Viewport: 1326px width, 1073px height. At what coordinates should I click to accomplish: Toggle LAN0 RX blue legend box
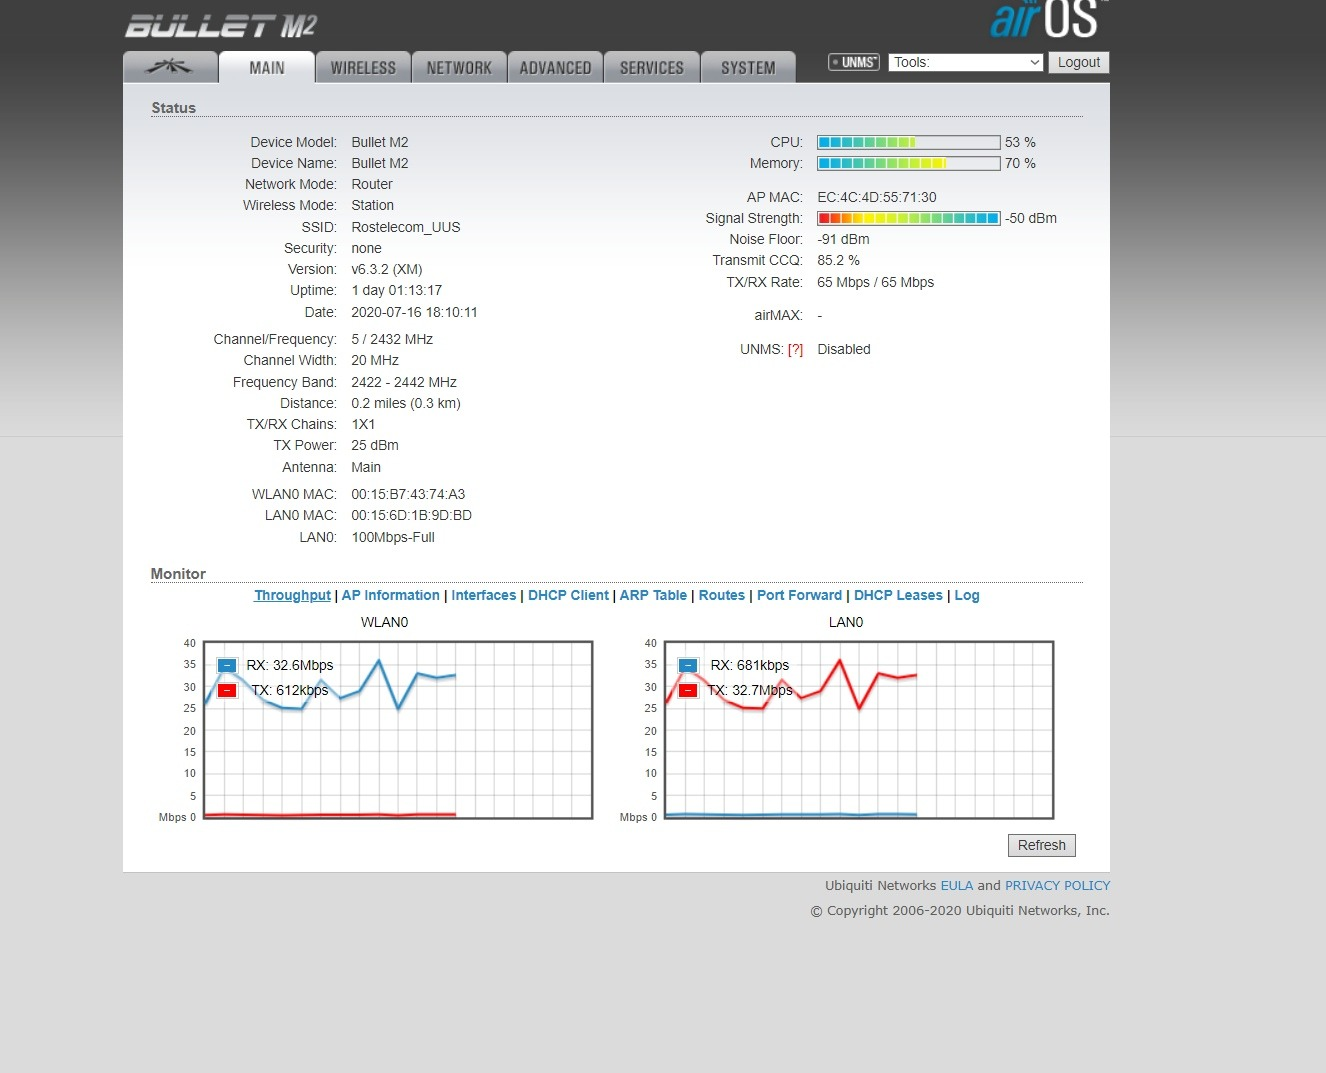688,665
